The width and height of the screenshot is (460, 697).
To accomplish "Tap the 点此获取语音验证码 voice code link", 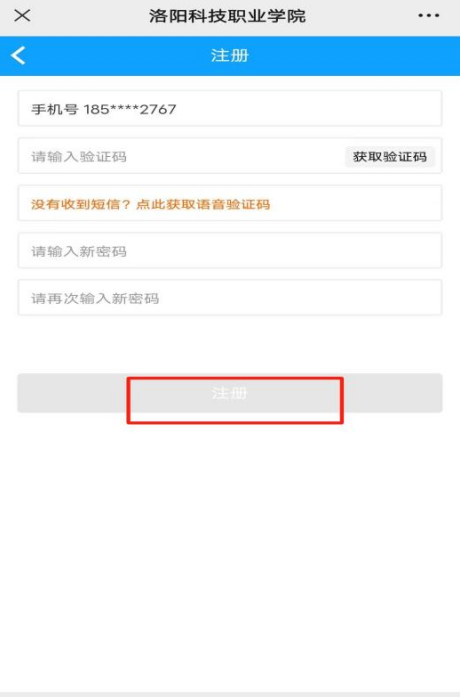I will coord(203,204).
